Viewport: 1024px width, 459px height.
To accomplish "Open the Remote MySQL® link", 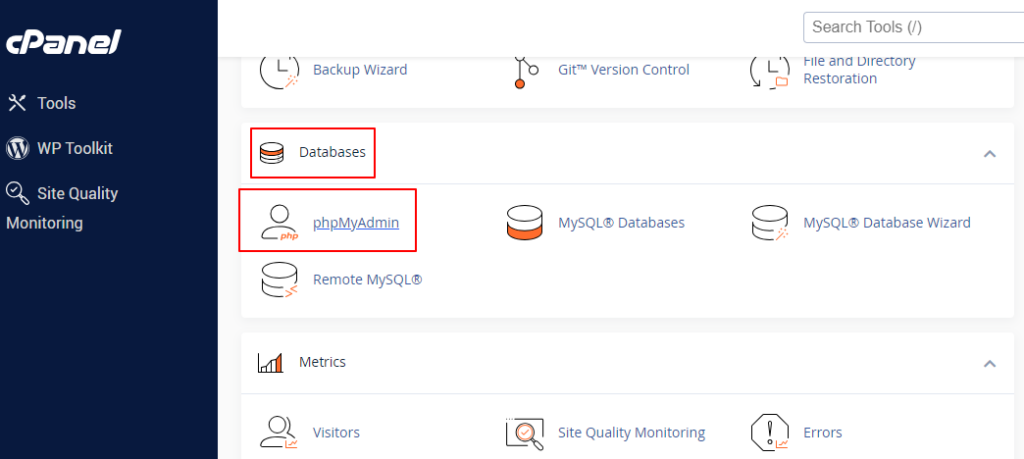I will pyautogui.click(x=368, y=279).
